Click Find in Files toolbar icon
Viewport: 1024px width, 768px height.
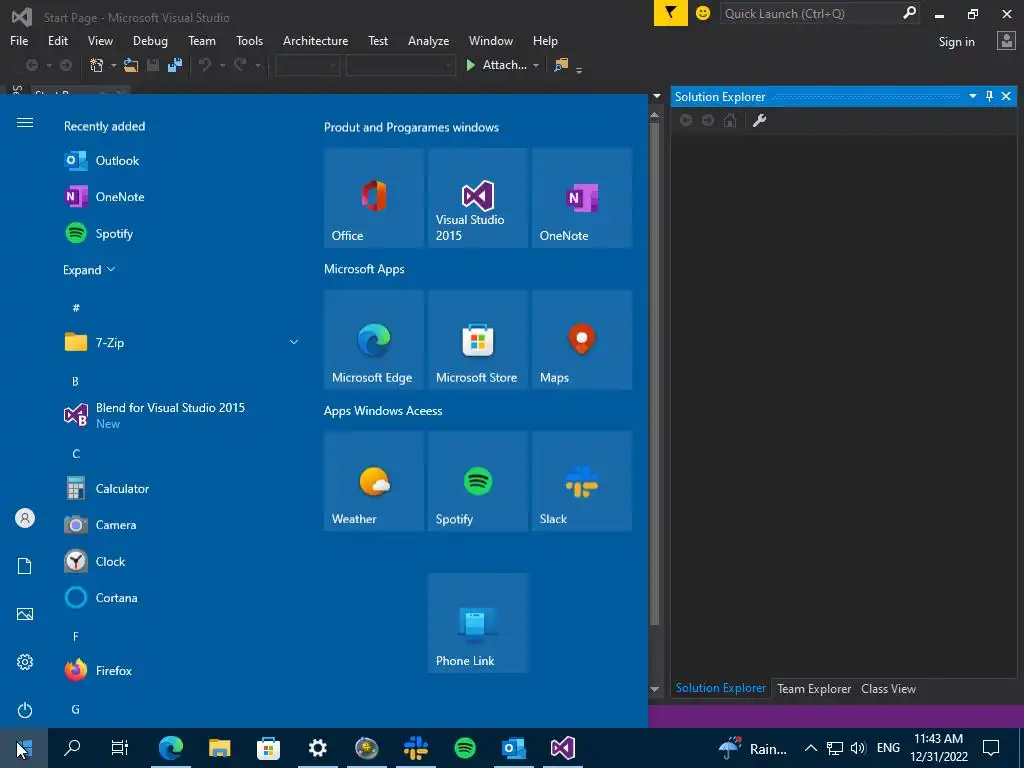(x=561, y=65)
